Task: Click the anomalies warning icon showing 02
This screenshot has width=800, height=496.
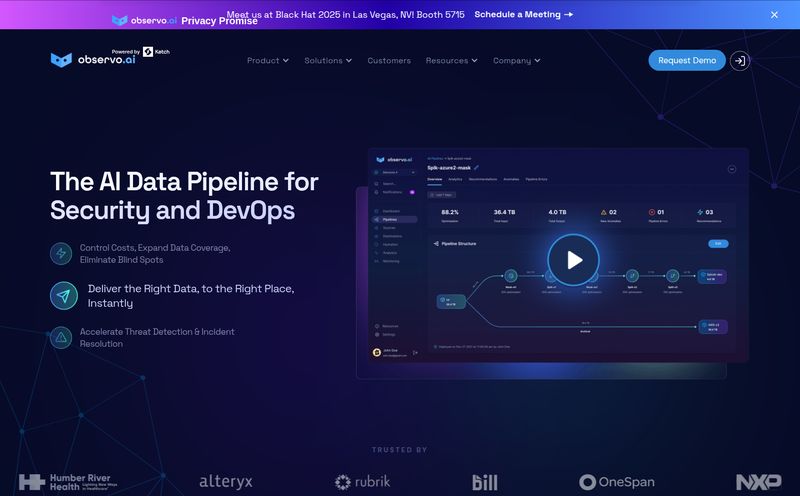Action: pos(604,212)
